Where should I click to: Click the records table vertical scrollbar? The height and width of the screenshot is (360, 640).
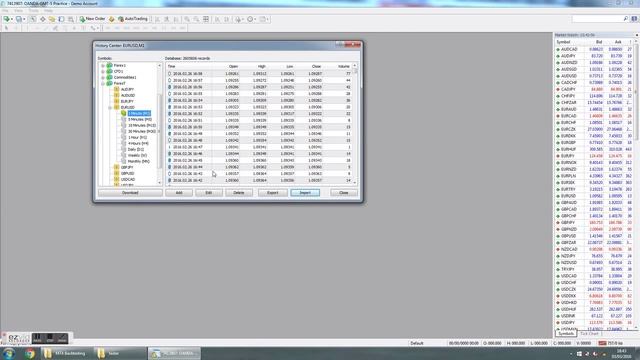click(x=355, y=124)
